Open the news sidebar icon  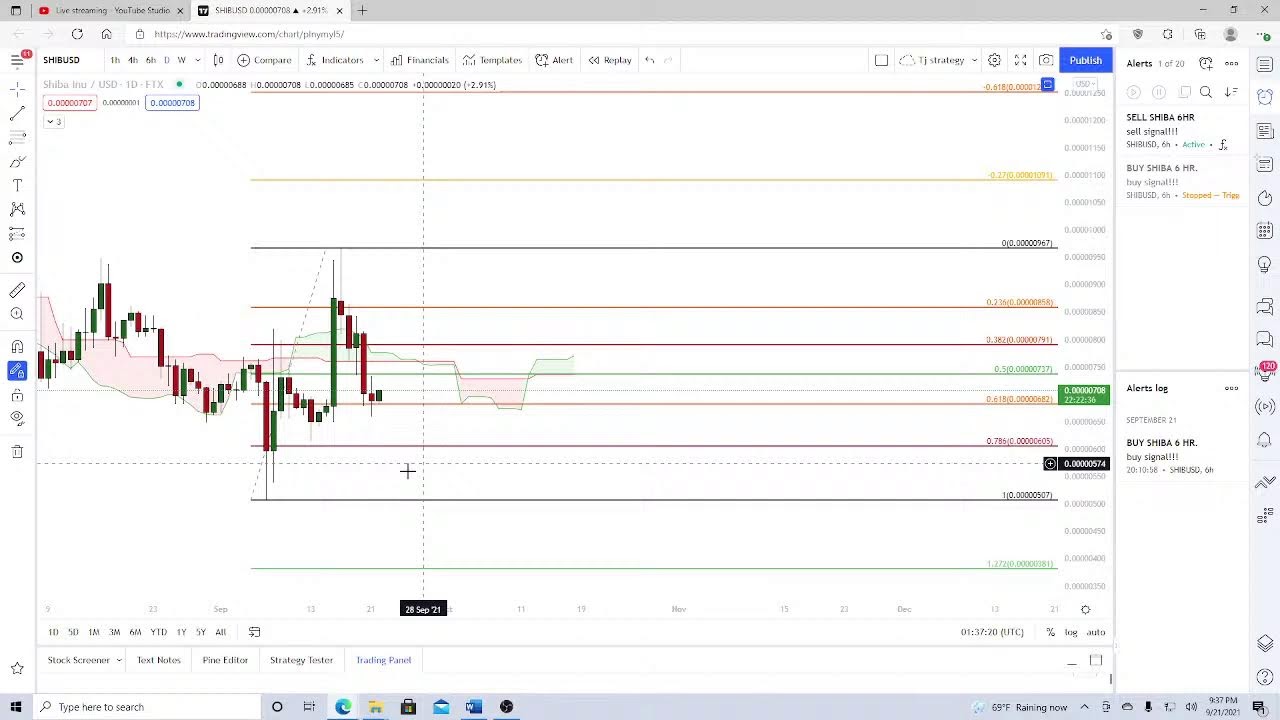pyautogui.click(x=1265, y=131)
